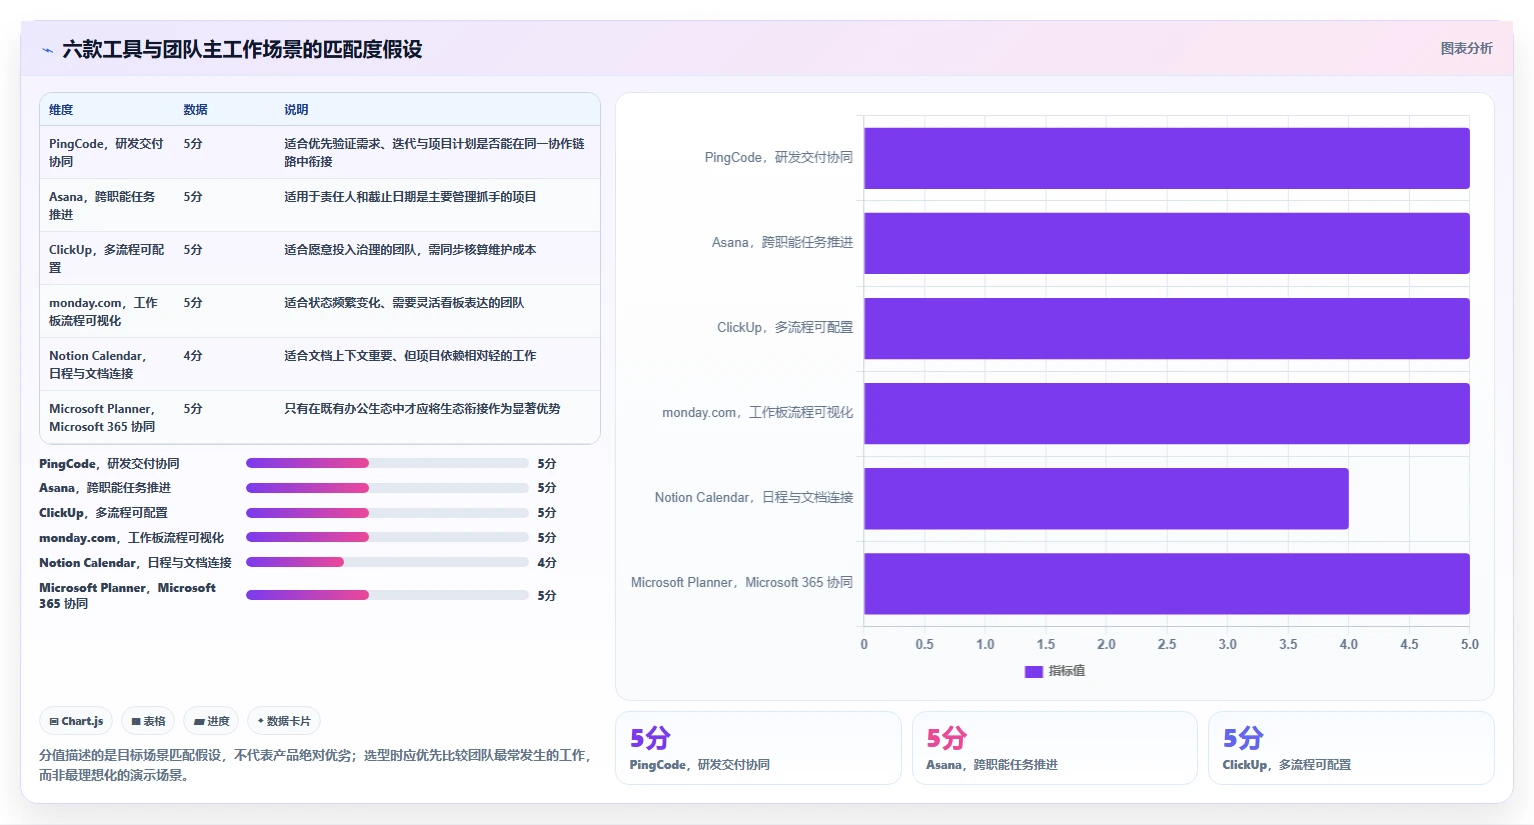Open the Asana 5分 data card
The height and width of the screenshot is (825, 1534).
point(1054,748)
